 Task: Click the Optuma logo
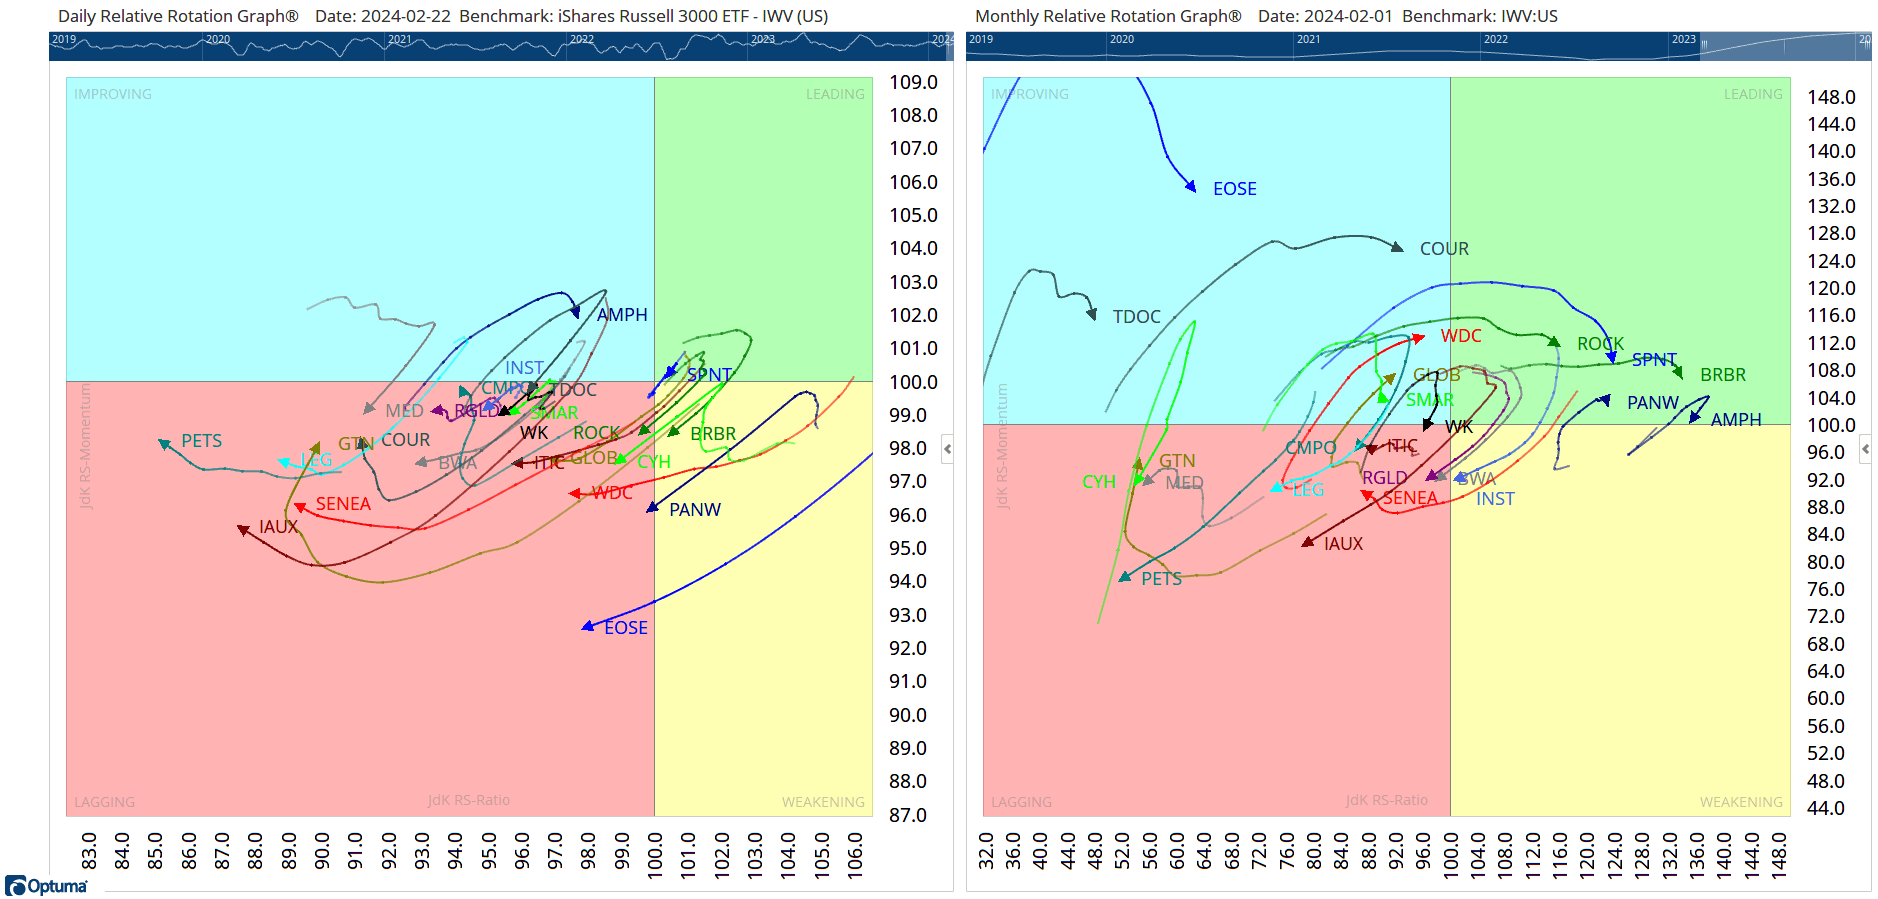tap(46, 886)
